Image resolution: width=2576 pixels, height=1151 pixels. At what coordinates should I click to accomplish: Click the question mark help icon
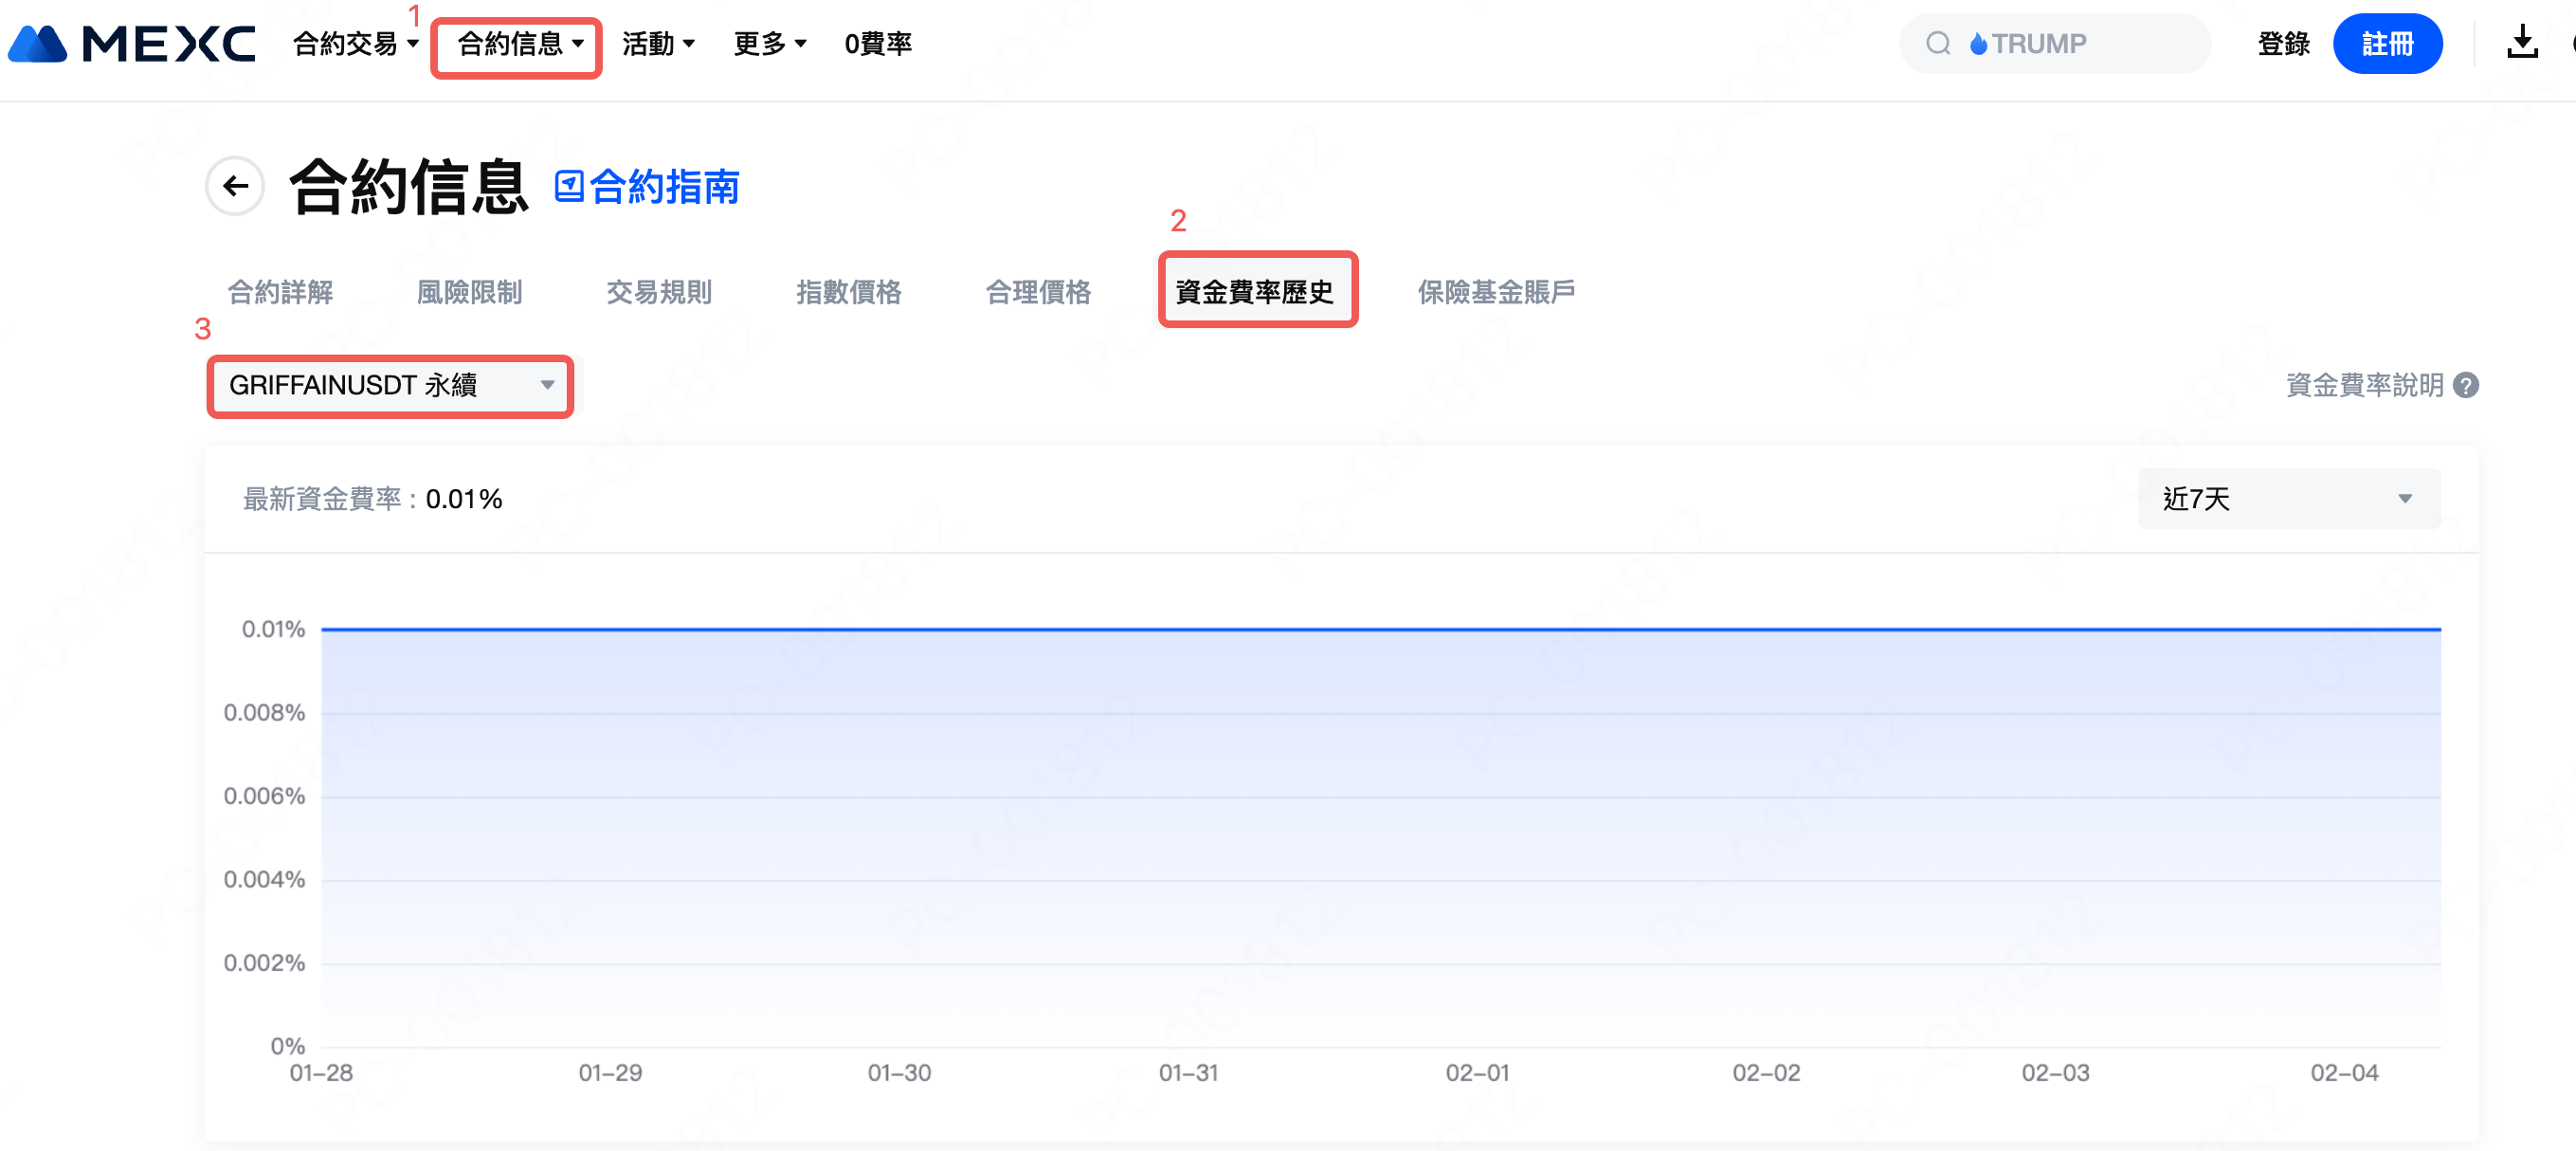click(x=2466, y=385)
